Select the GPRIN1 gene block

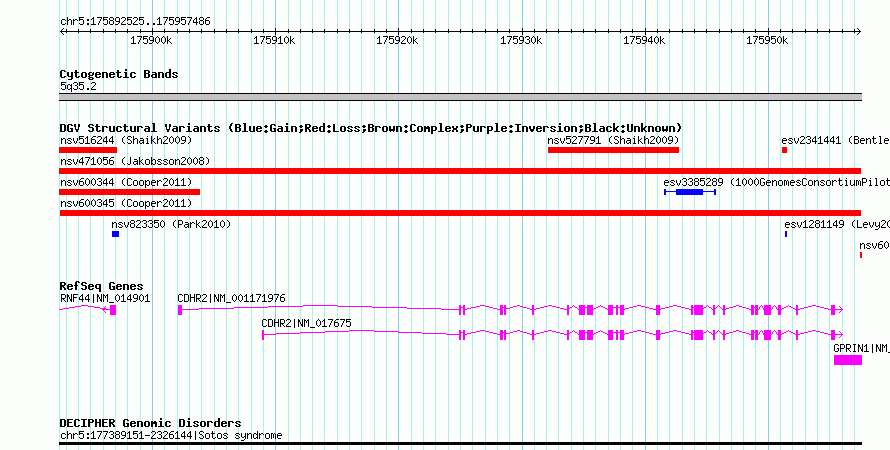tap(847, 360)
